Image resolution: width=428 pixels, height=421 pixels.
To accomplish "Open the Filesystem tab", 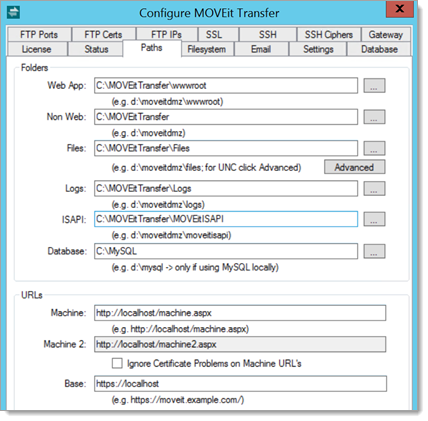I will (207, 49).
